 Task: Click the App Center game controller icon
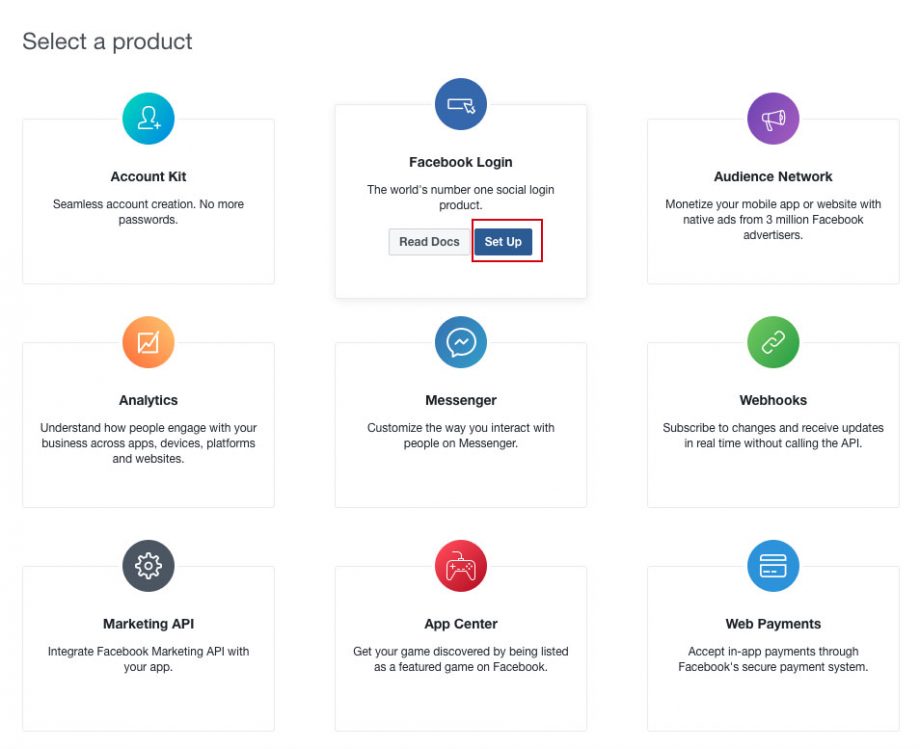(461, 566)
